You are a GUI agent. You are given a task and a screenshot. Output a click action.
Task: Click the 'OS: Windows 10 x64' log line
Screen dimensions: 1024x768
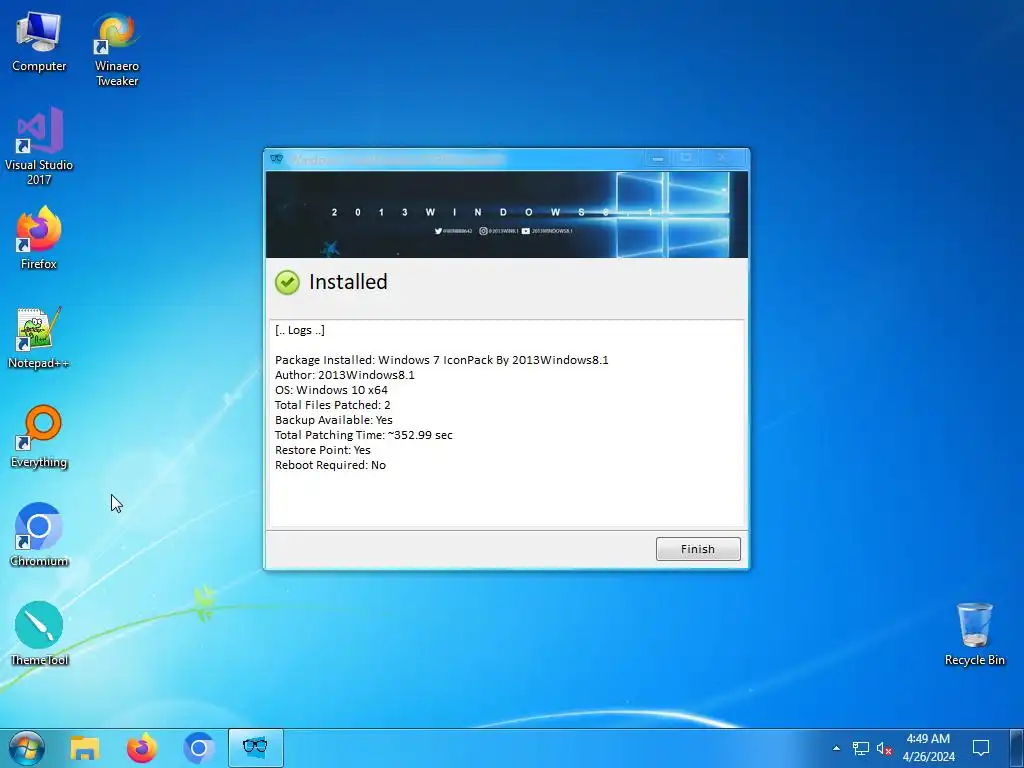331,390
